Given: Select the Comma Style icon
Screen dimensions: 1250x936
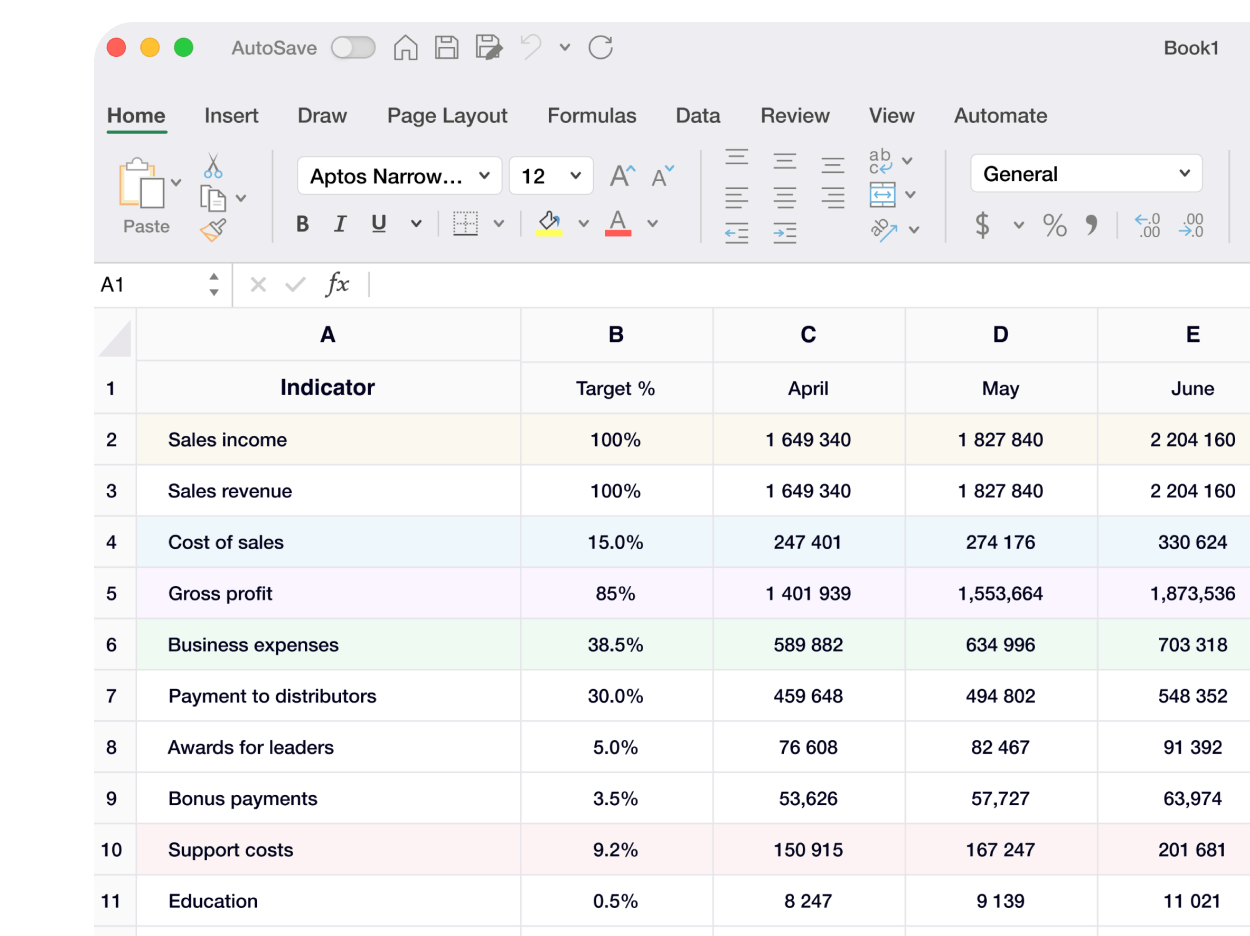Looking at the screenshot, I should pos(1092,226).
